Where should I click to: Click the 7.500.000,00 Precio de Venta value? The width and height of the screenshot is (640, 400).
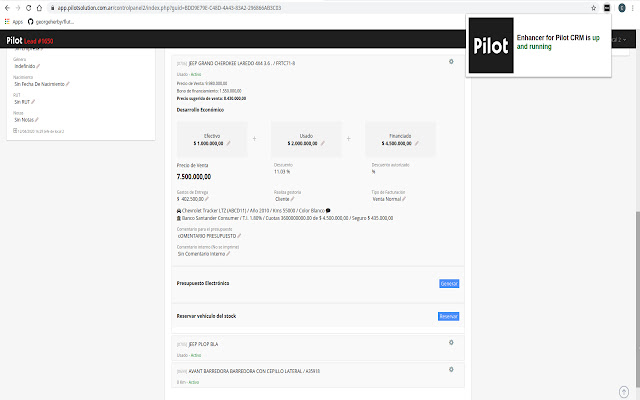click(x=194, y=177)
